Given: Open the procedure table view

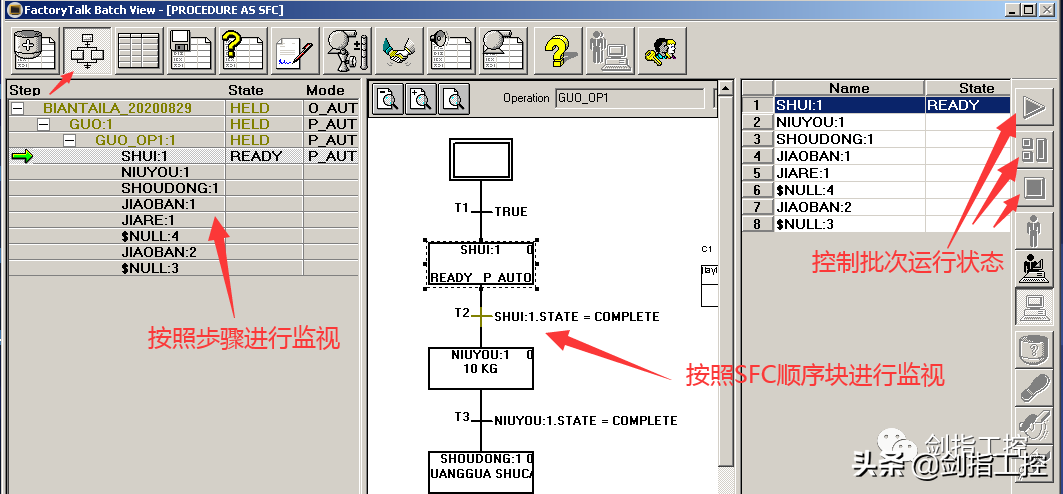Looking at the screenshot, I should pyautogui.click(x=138, y=48).
